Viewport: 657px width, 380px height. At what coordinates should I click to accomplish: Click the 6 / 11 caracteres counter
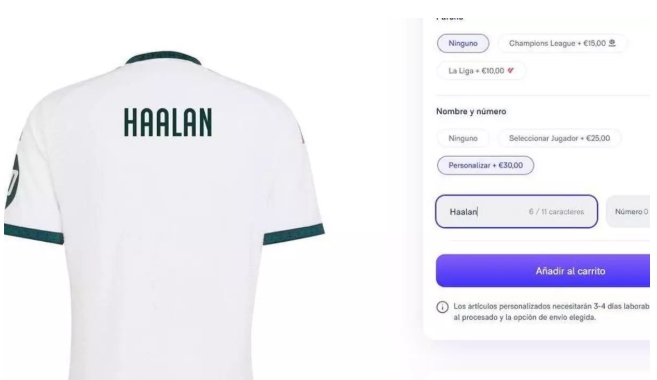pos(556,212)
